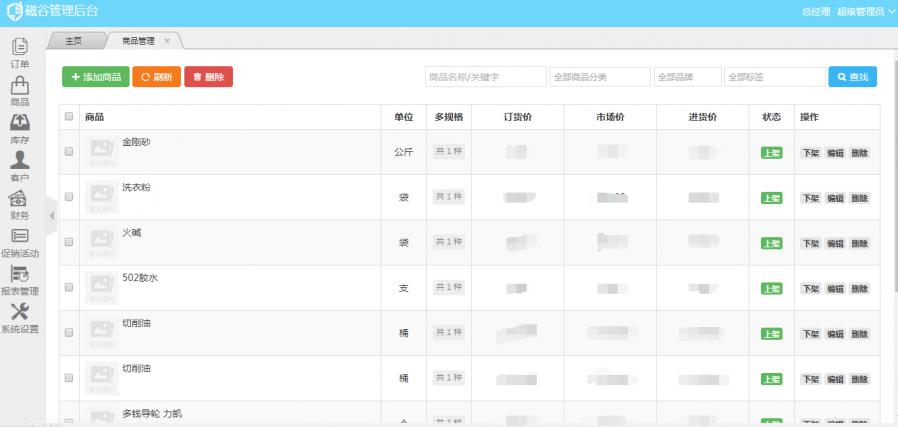Open the 订单 (Orders) sidebar icon
The height and width of the screenshot is (427, 898).
[19, 46]
